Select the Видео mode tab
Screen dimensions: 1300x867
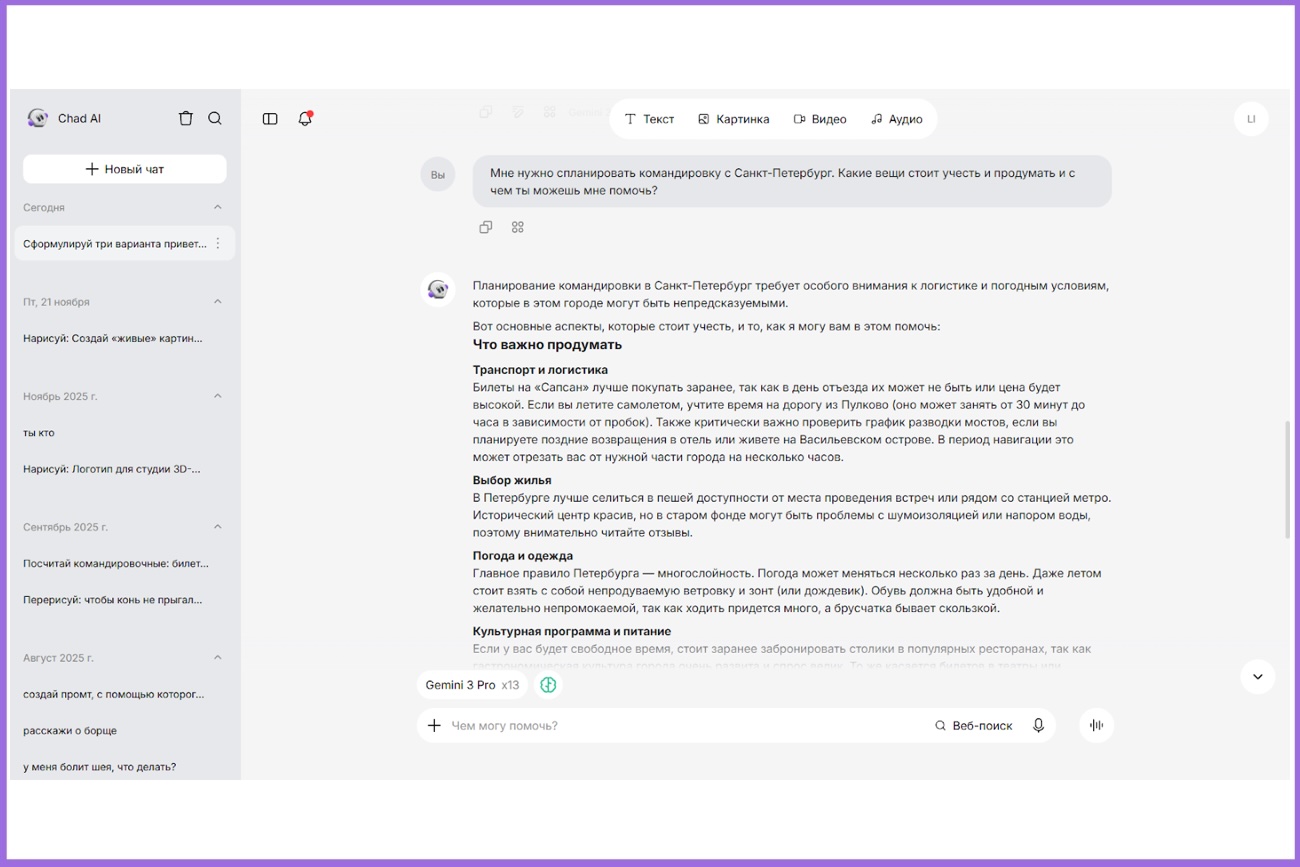point(819,118)
